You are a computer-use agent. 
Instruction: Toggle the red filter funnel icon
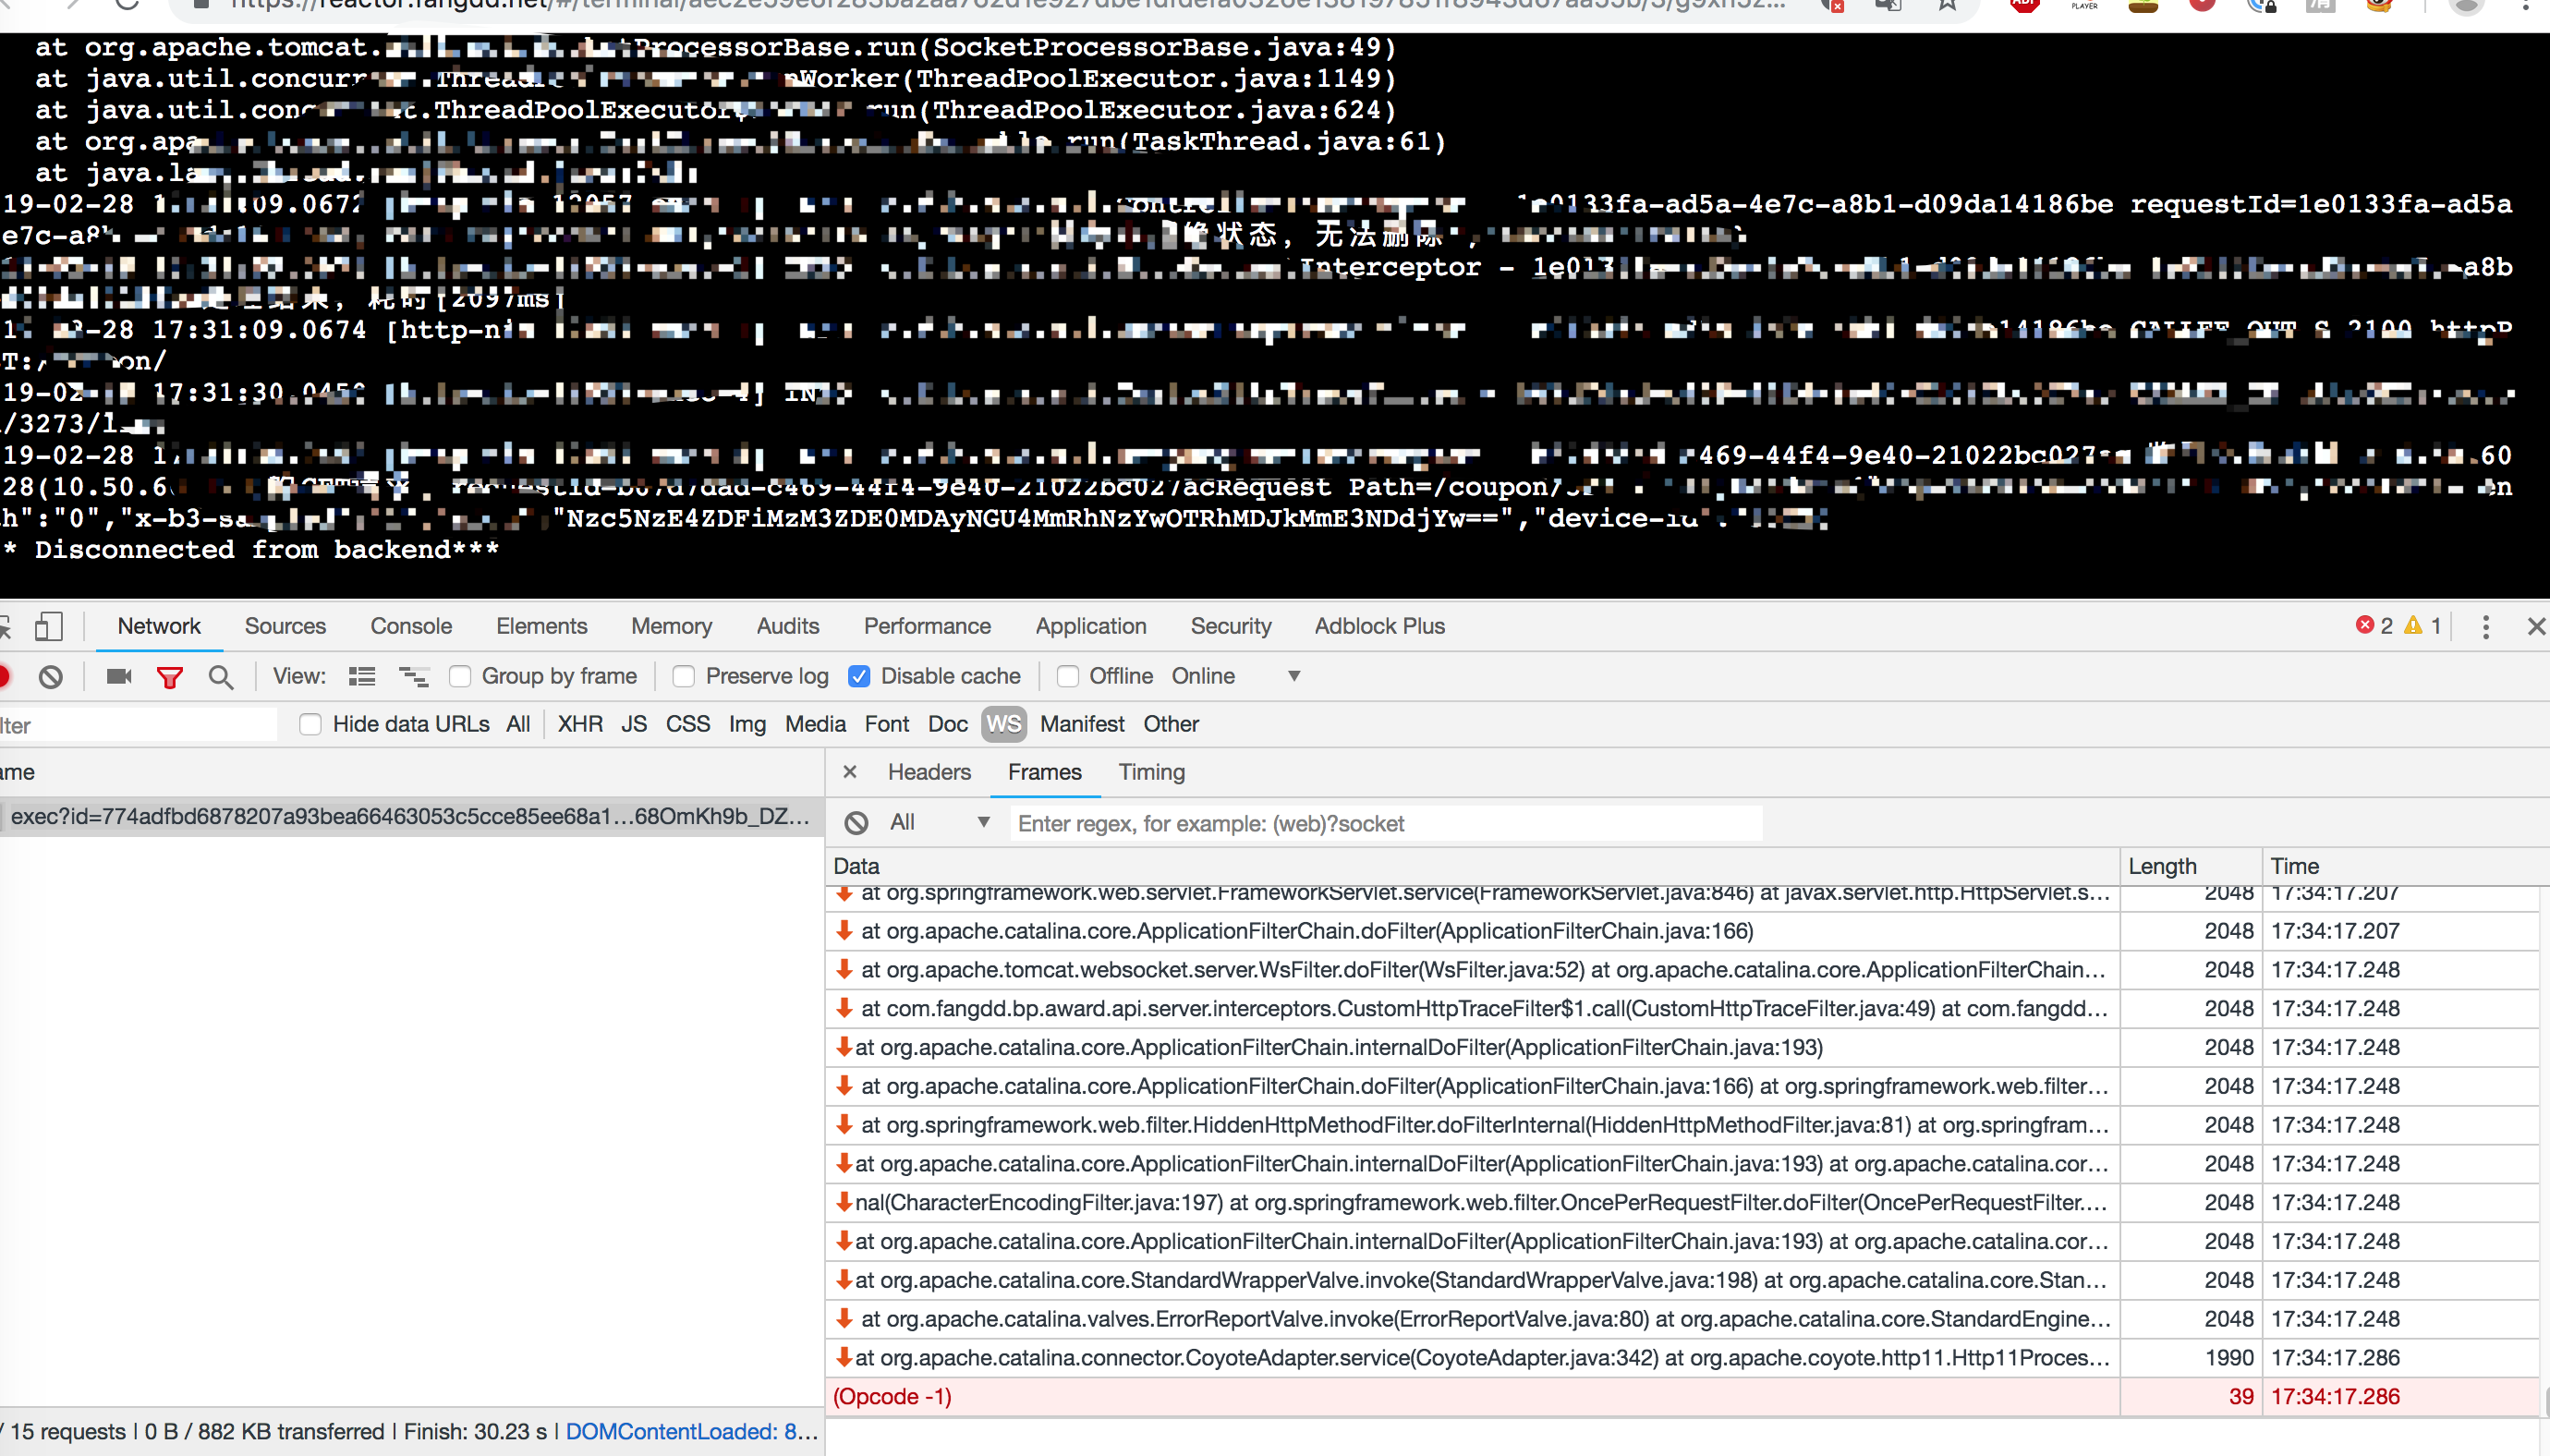click(170, 677)
